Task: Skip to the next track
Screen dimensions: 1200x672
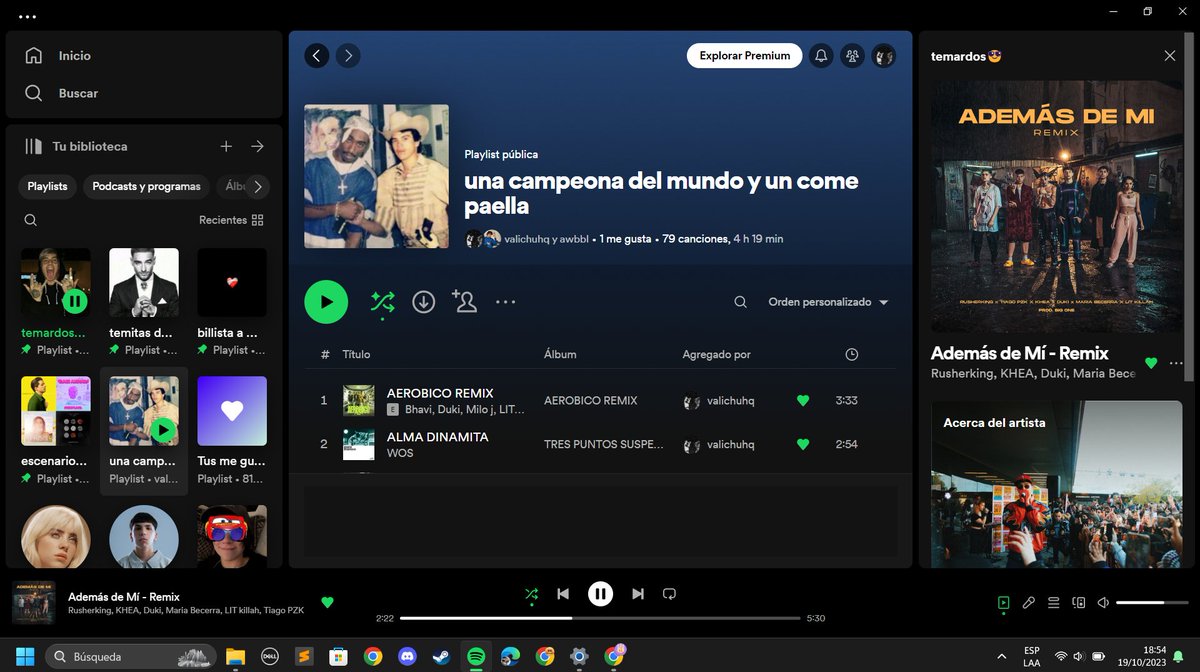Action: tap(638, 594)
